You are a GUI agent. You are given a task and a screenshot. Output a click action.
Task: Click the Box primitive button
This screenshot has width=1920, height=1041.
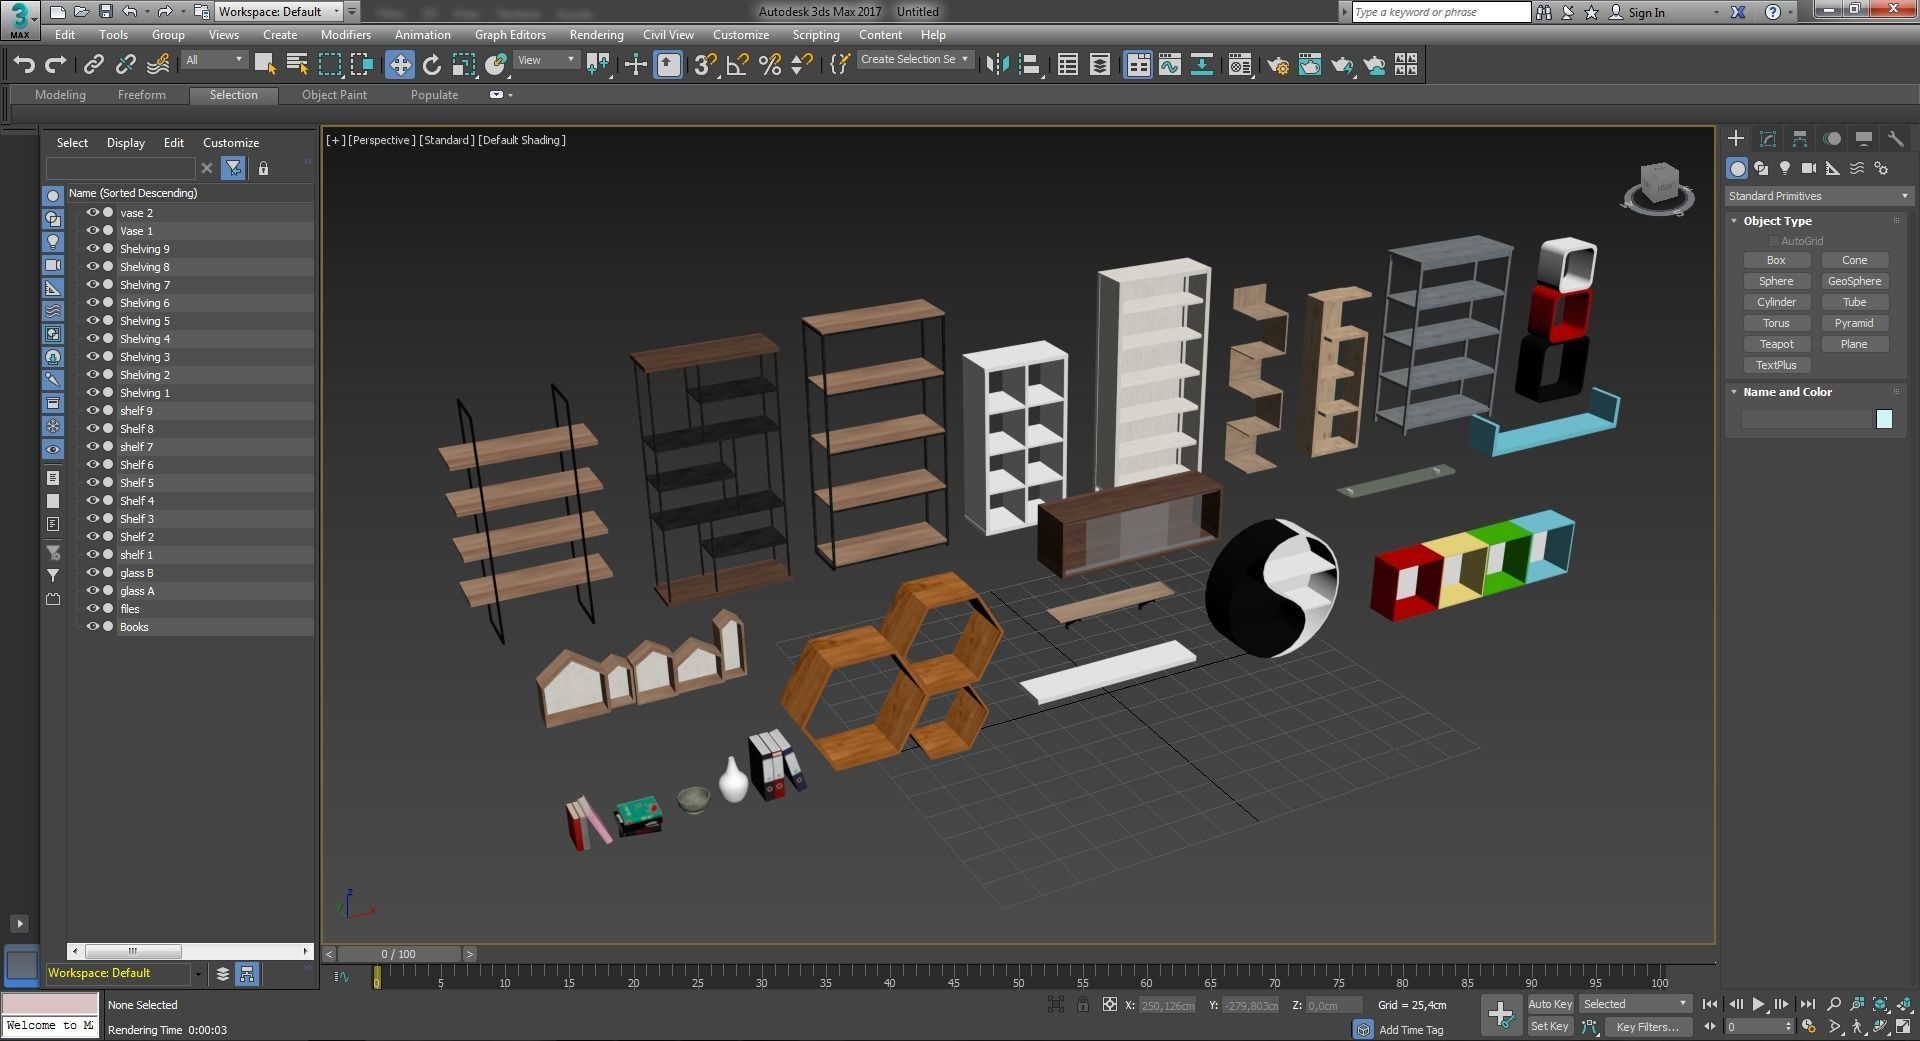coord(1776,260)
